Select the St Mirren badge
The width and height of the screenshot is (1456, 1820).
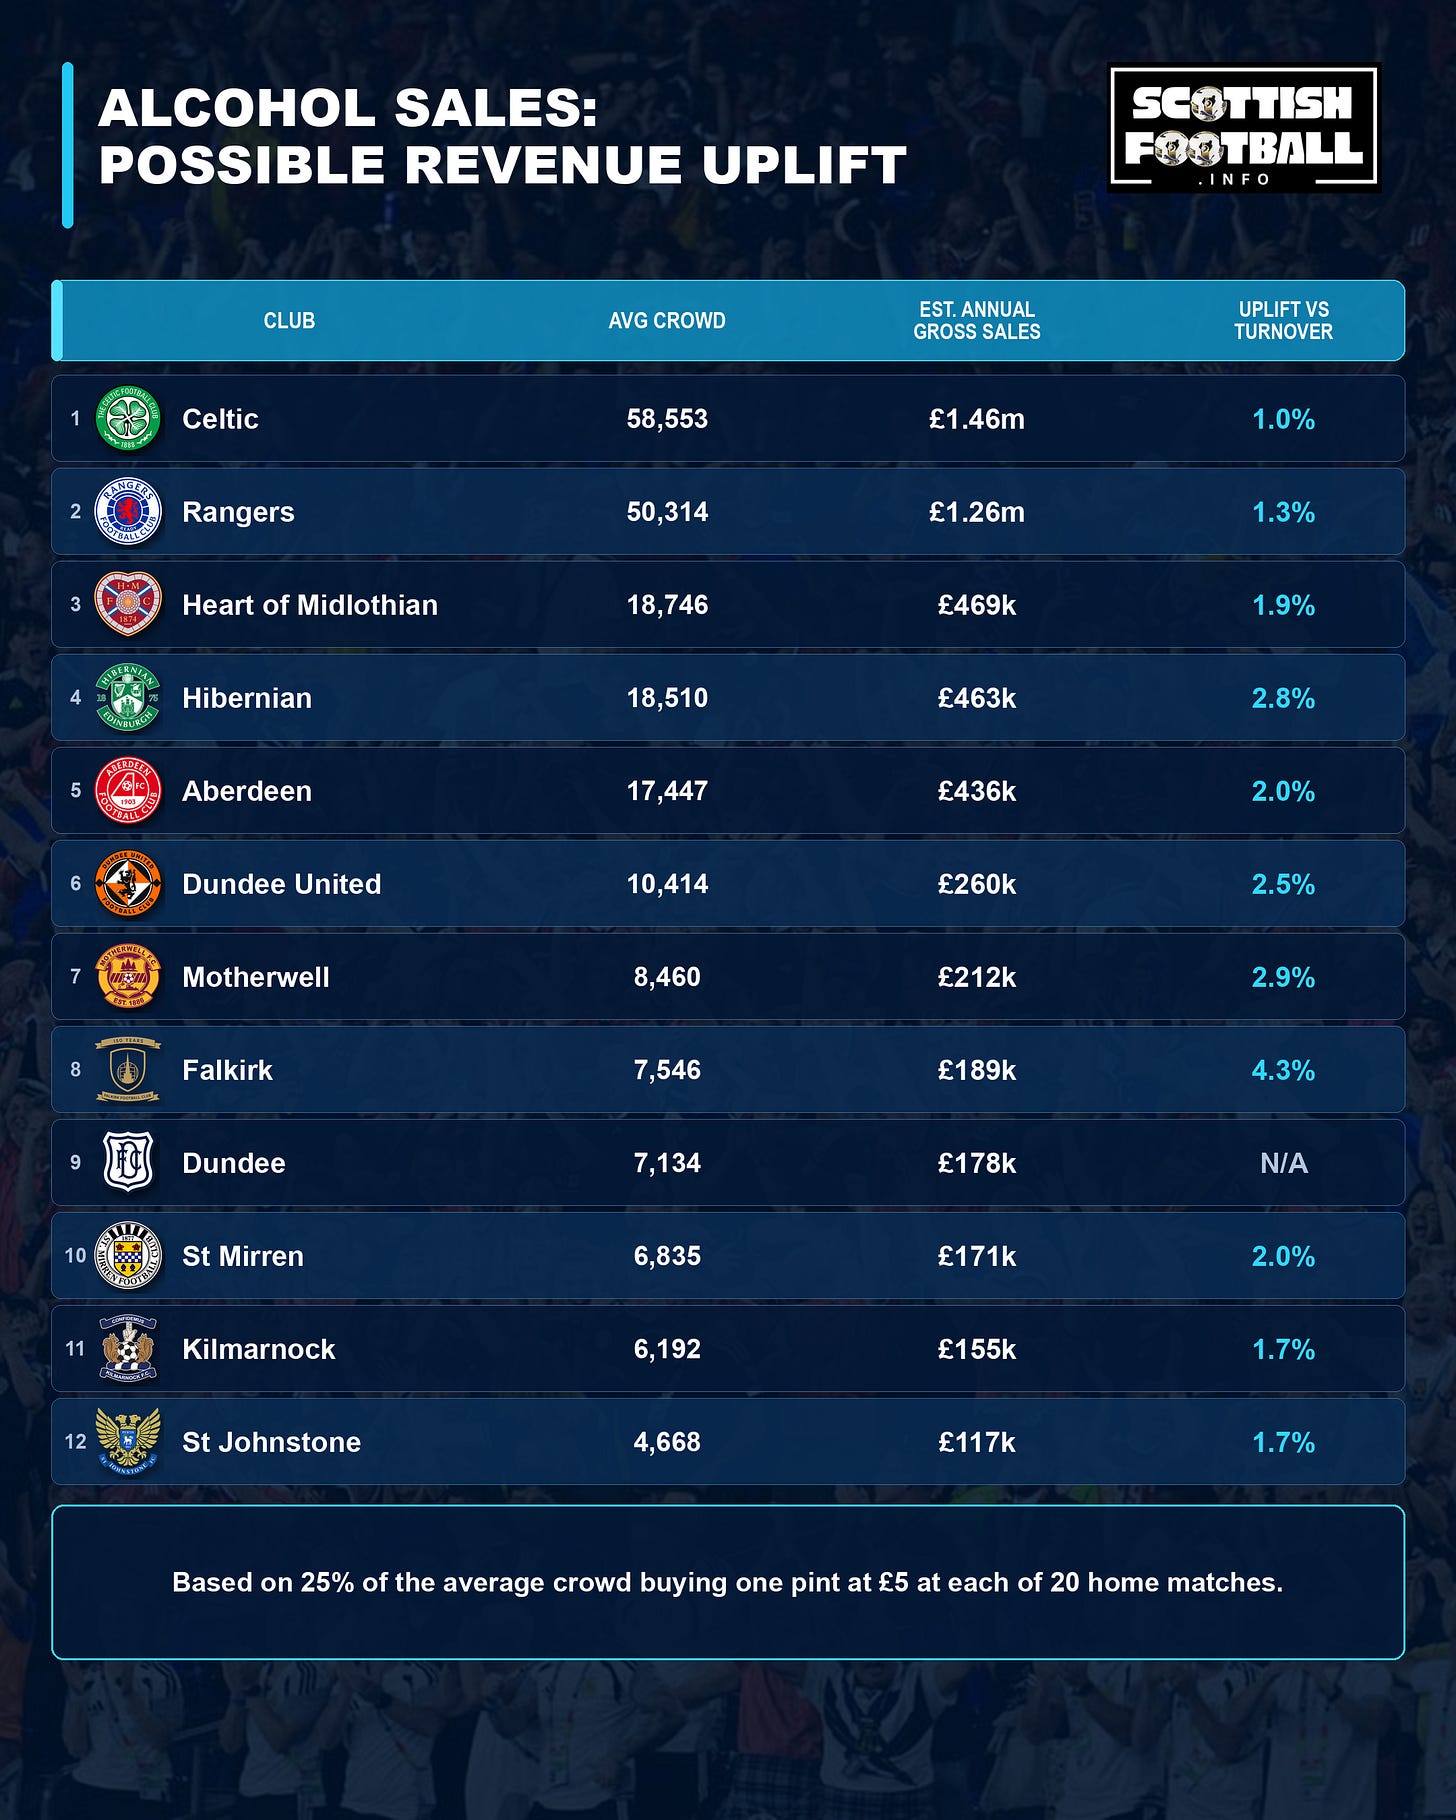coord(128,1256)
